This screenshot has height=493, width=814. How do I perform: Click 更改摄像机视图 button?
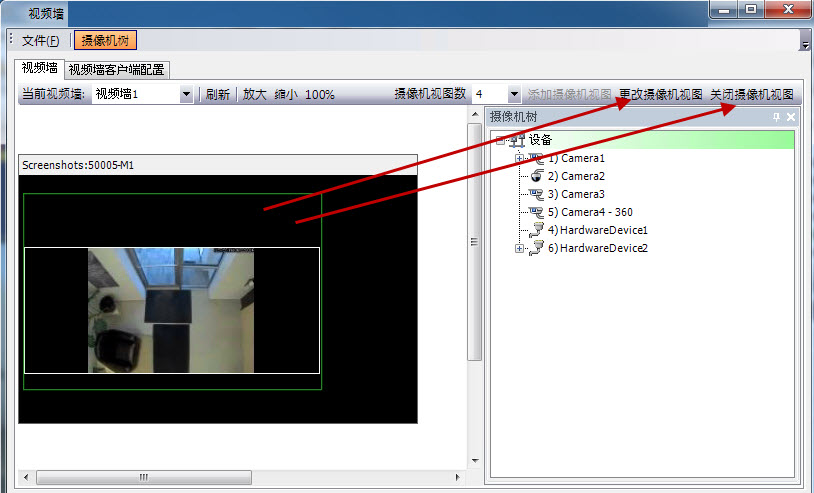click(x=661, y=94)
